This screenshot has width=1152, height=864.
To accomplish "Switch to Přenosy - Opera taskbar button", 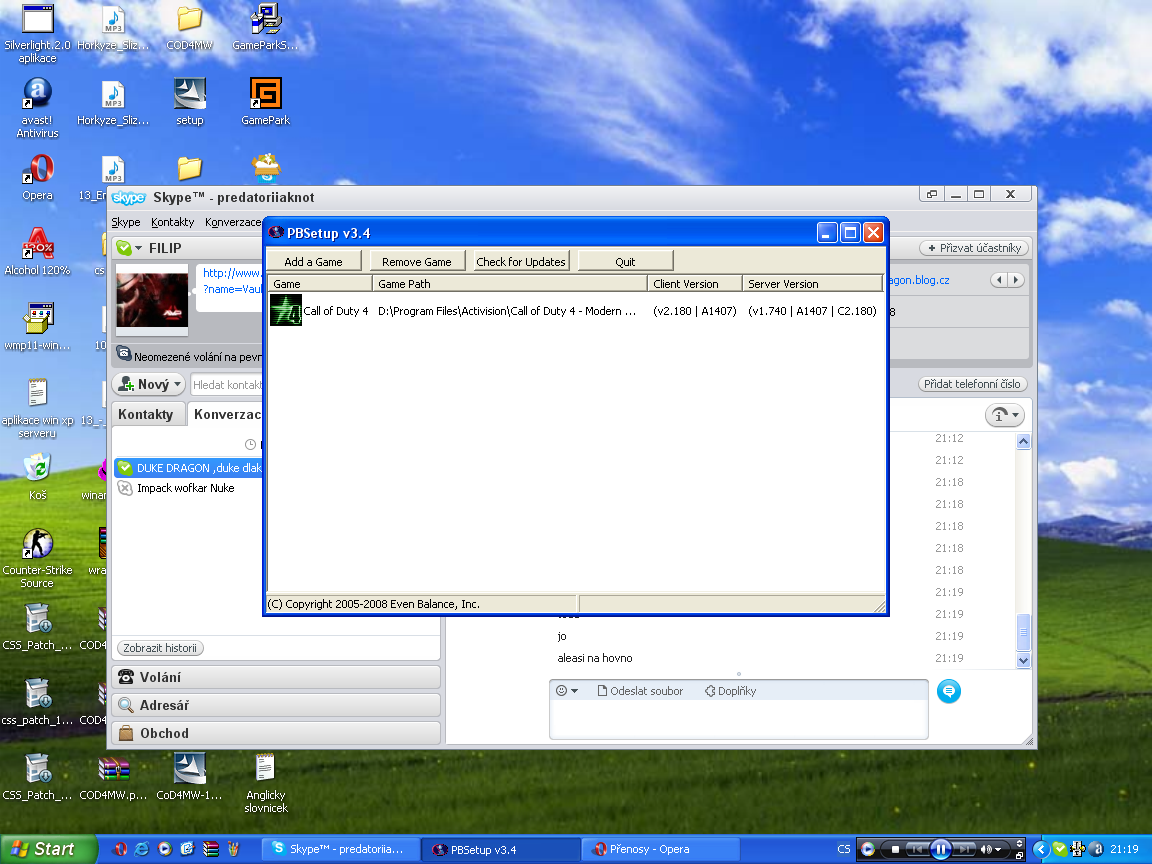I will tap(660, 849).
